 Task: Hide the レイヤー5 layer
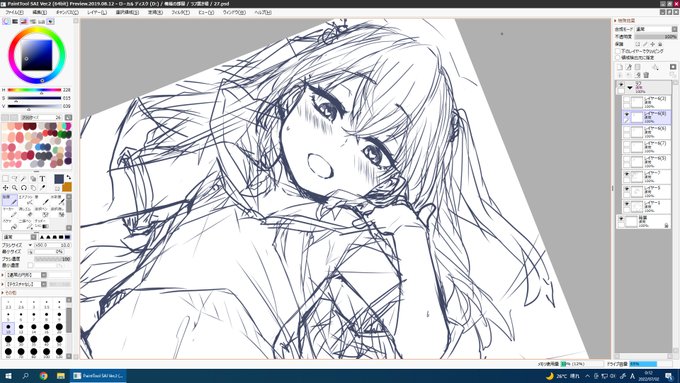(626, 189)
